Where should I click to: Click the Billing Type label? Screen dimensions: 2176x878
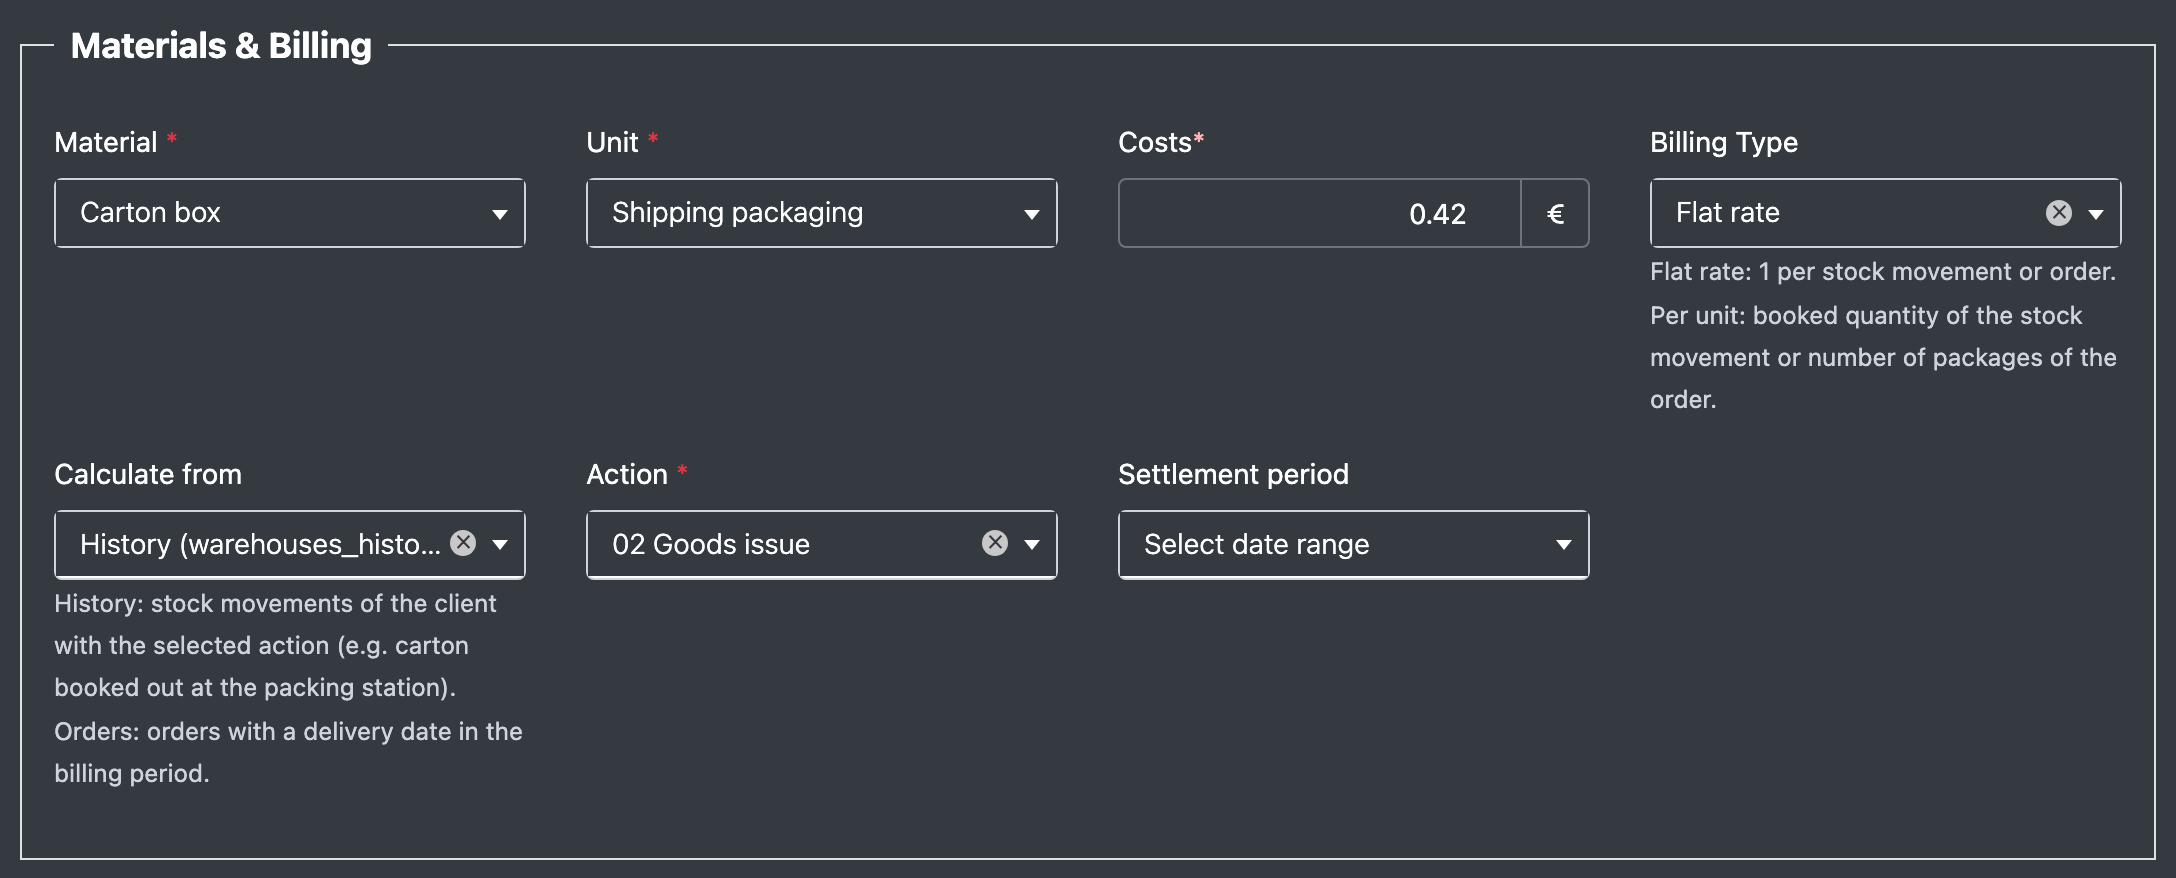[1724, 142]
